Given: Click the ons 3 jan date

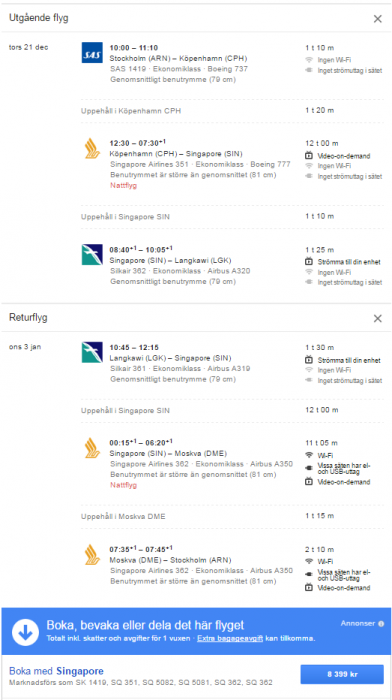Looking at the screenshot, I should click(25, 347).
